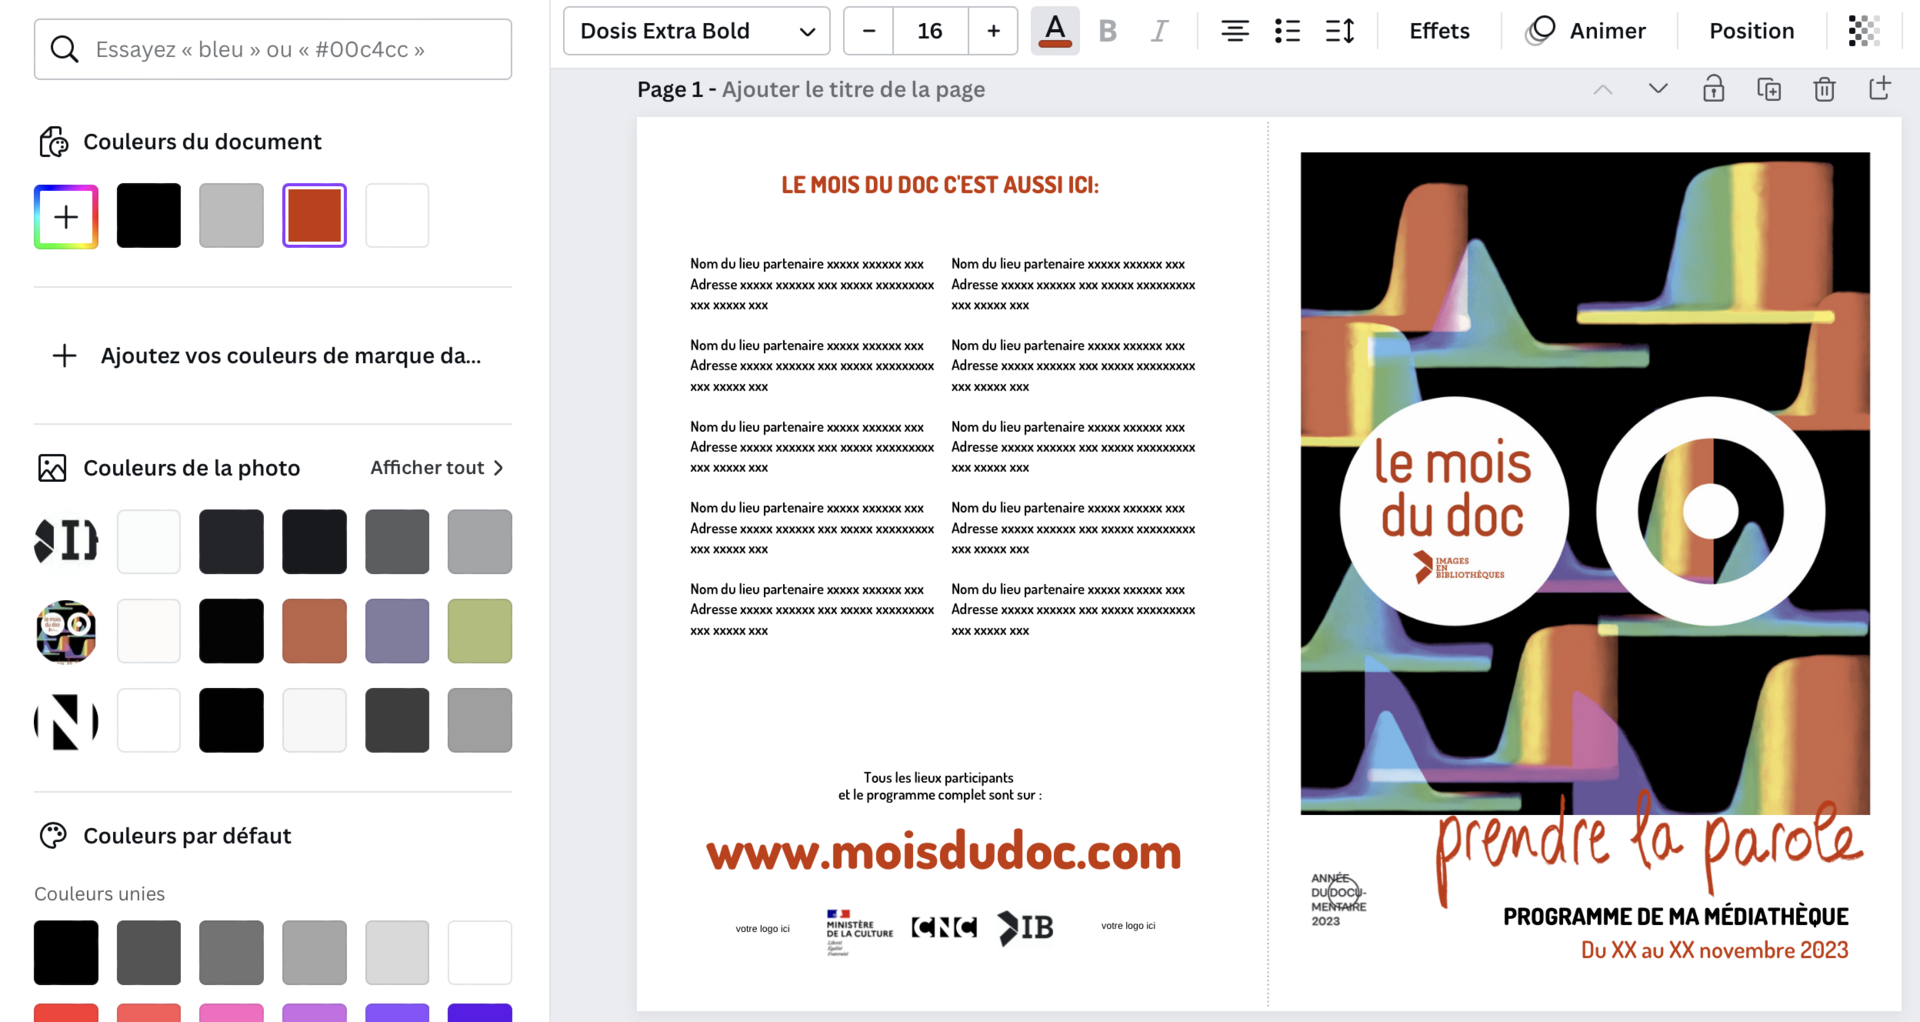Image resolution: width=1920 pixels, height=1022 pixels.
Task: Select the CNC logo photo thumbnail
Action: (x=66, y=721)
